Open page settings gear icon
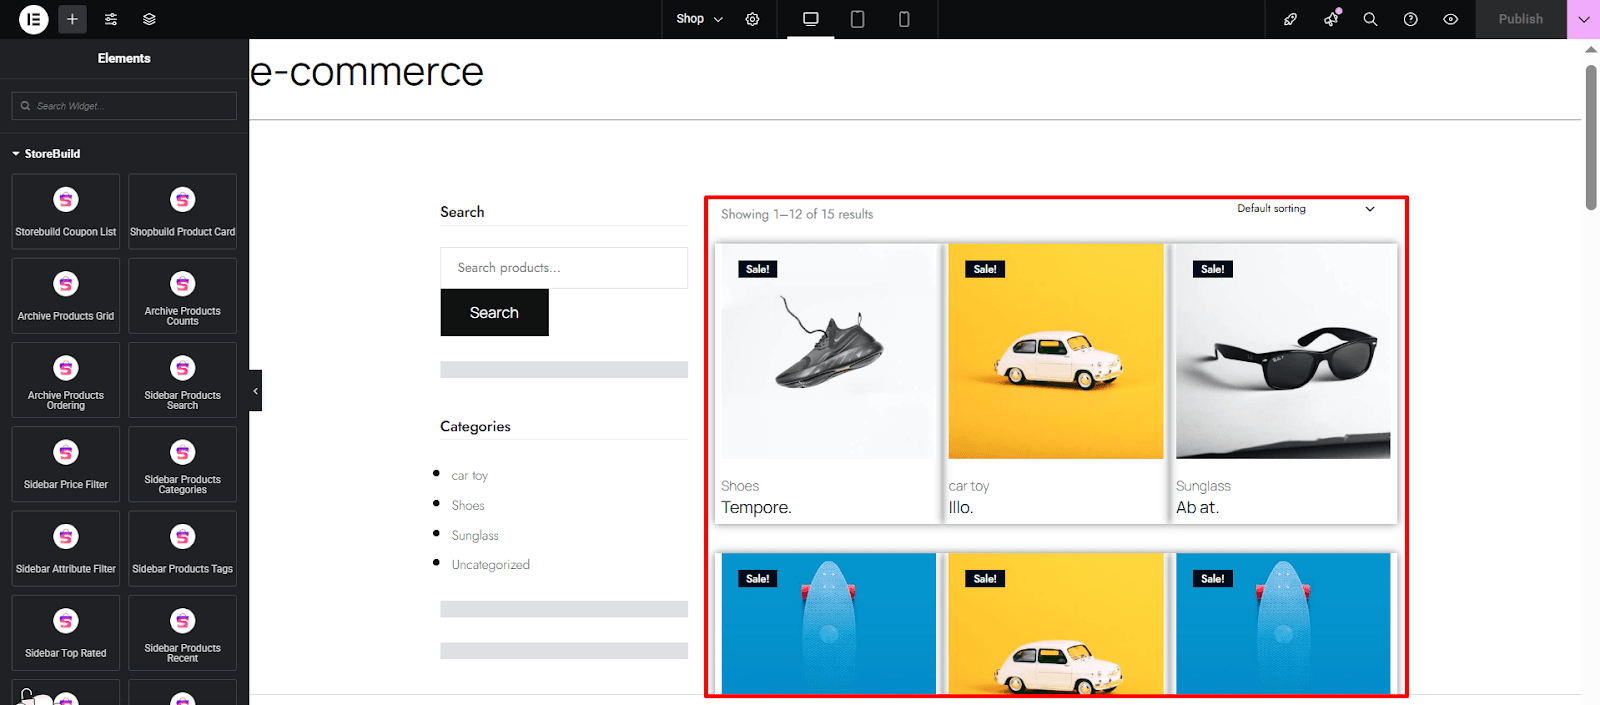Viewport: 1600px width, 705px height. point(753,19)
